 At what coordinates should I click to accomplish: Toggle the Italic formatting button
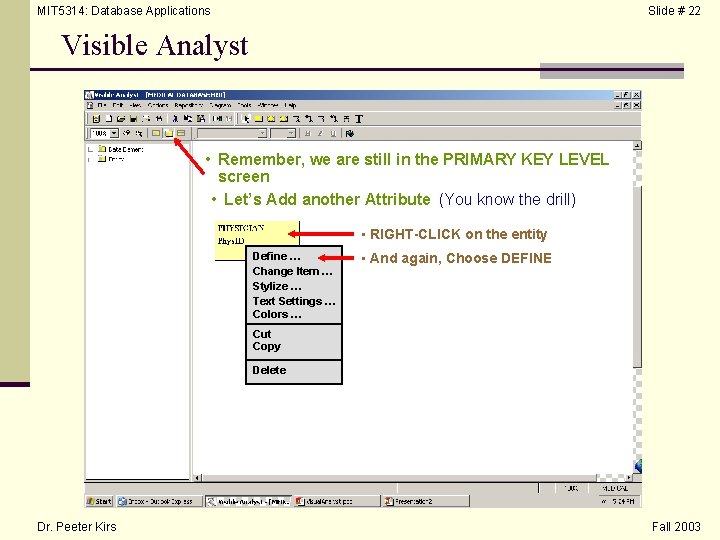pyautogui.click(x=320, y=134)
